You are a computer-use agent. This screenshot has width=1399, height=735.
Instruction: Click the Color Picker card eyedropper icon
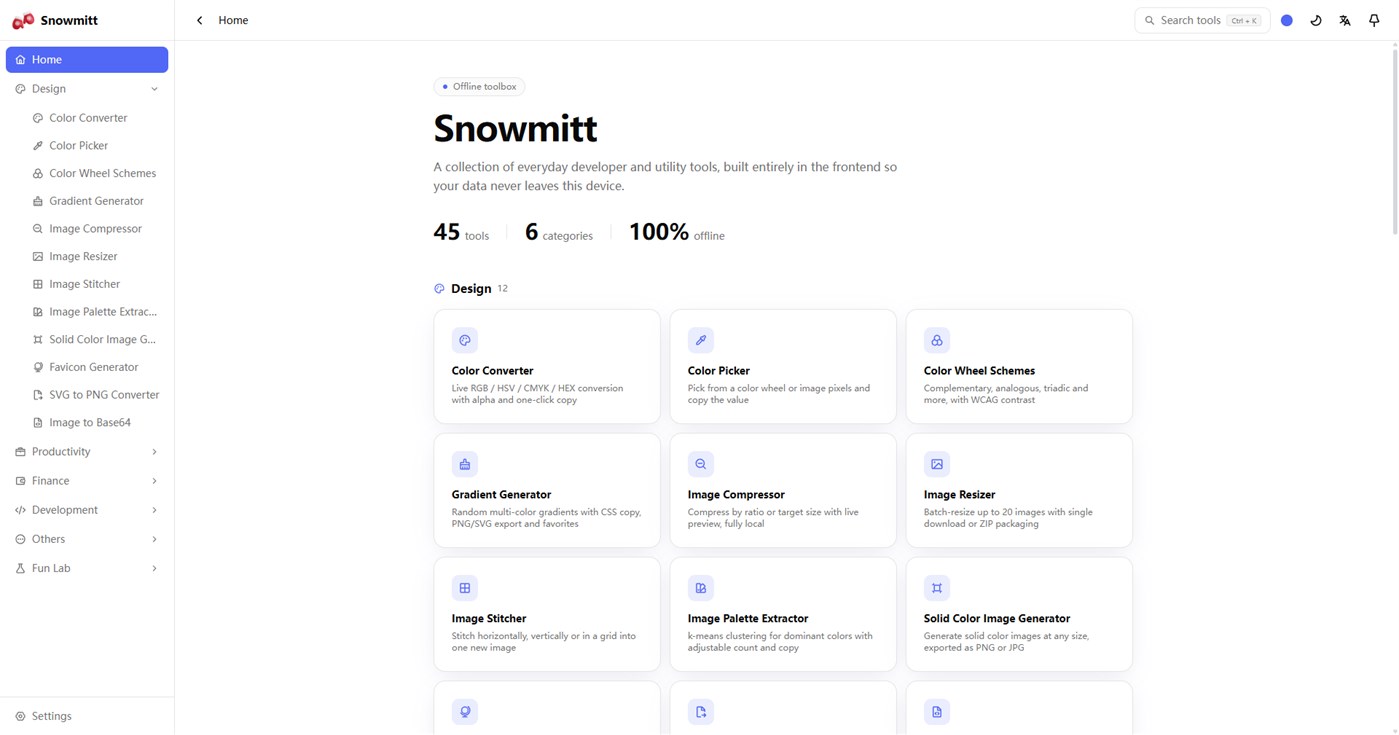coord(701,340)
